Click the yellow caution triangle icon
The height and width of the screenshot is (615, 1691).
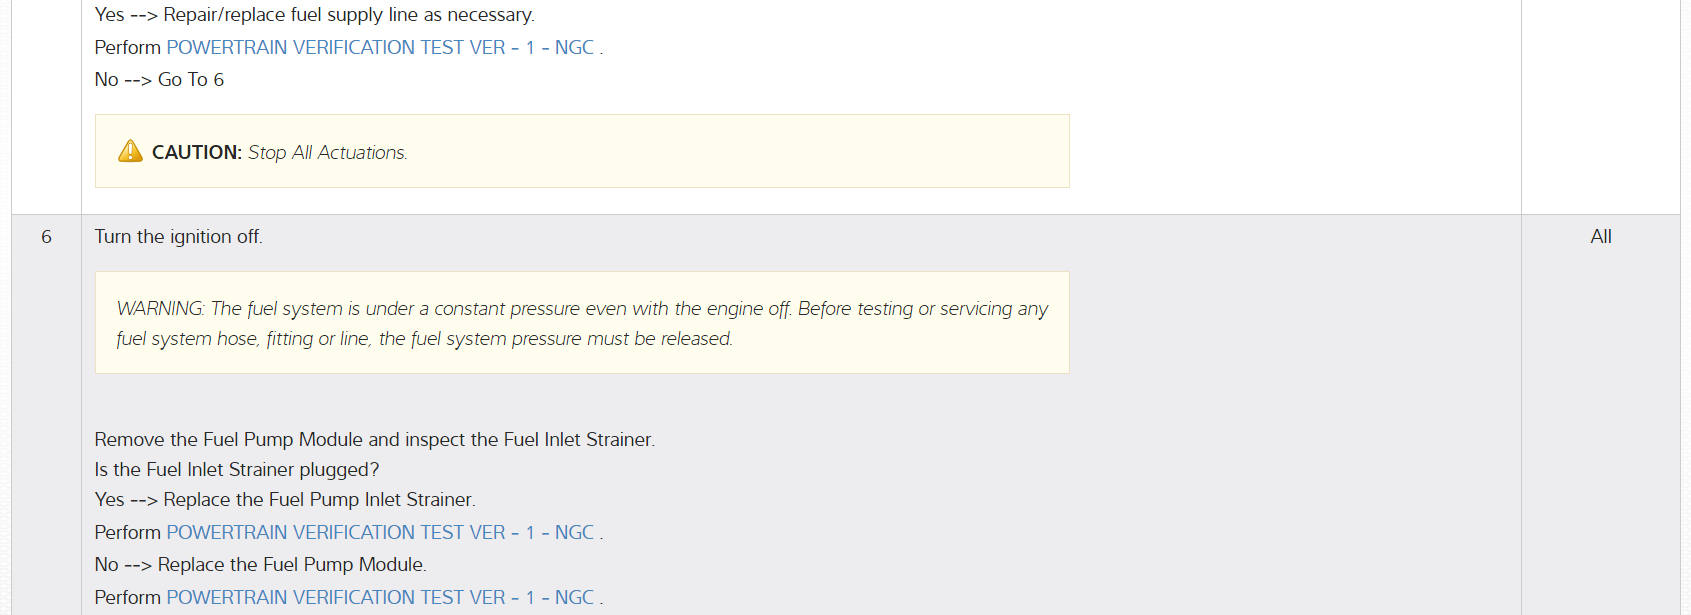click(130, 151)
